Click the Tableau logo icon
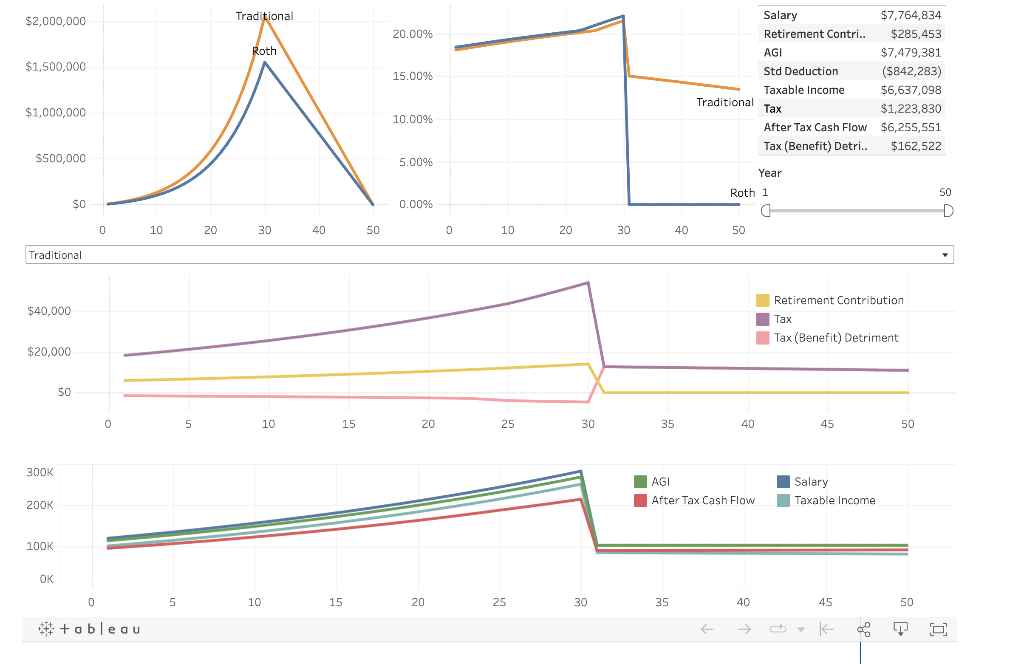This screenshot has width=1024, height=664. click(89, 629)
